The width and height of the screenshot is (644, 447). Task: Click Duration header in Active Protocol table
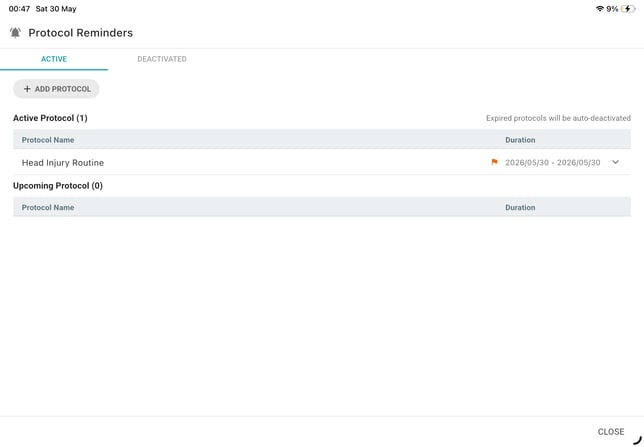(520, 140)
